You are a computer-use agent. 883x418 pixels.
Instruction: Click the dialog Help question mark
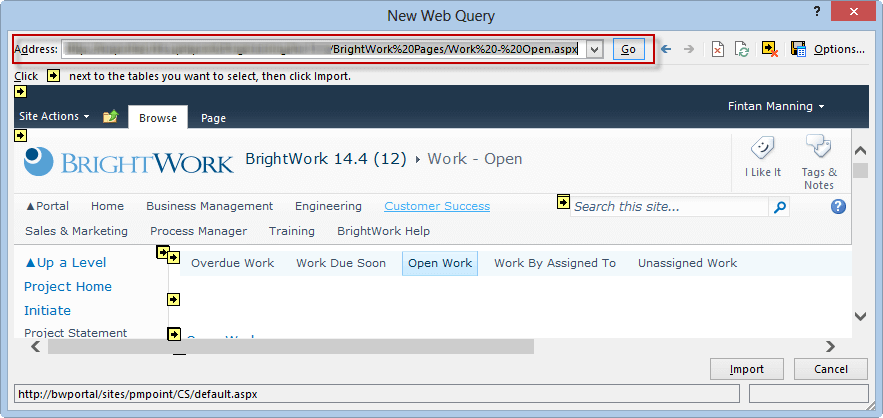tap(815, 11)
